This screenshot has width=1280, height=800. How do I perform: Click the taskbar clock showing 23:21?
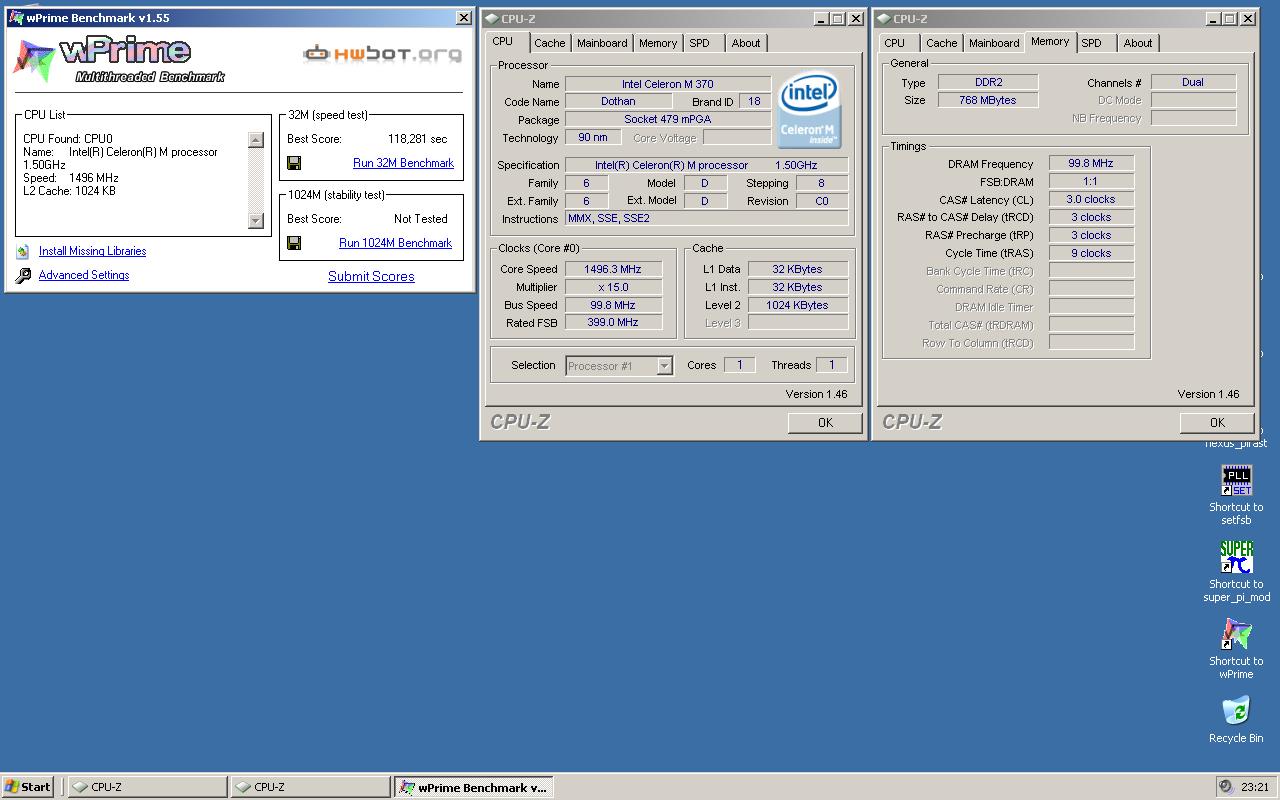[x=1255, y=787]
